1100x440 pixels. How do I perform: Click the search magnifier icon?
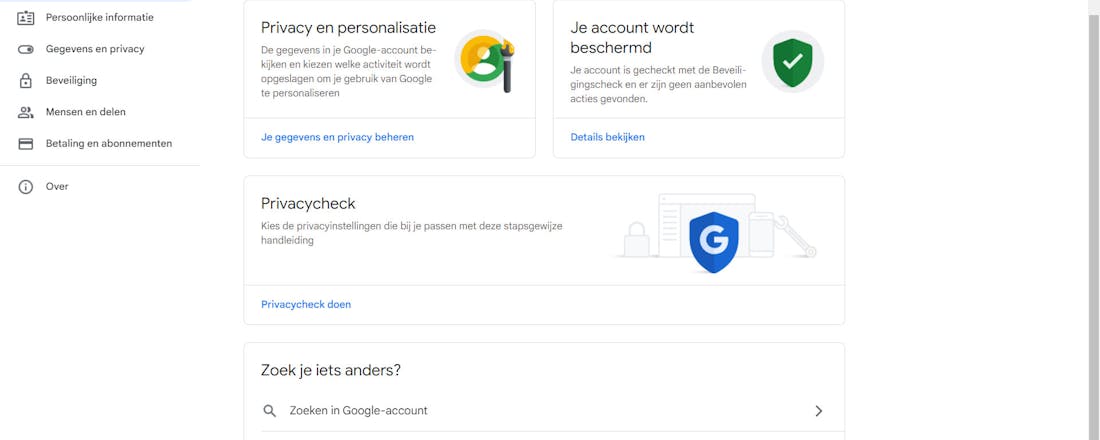click(x=269, y=411)
